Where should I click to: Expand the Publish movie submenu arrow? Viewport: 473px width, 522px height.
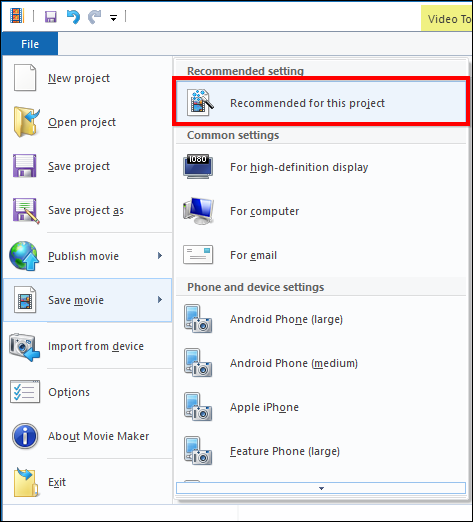click(160, 256)
